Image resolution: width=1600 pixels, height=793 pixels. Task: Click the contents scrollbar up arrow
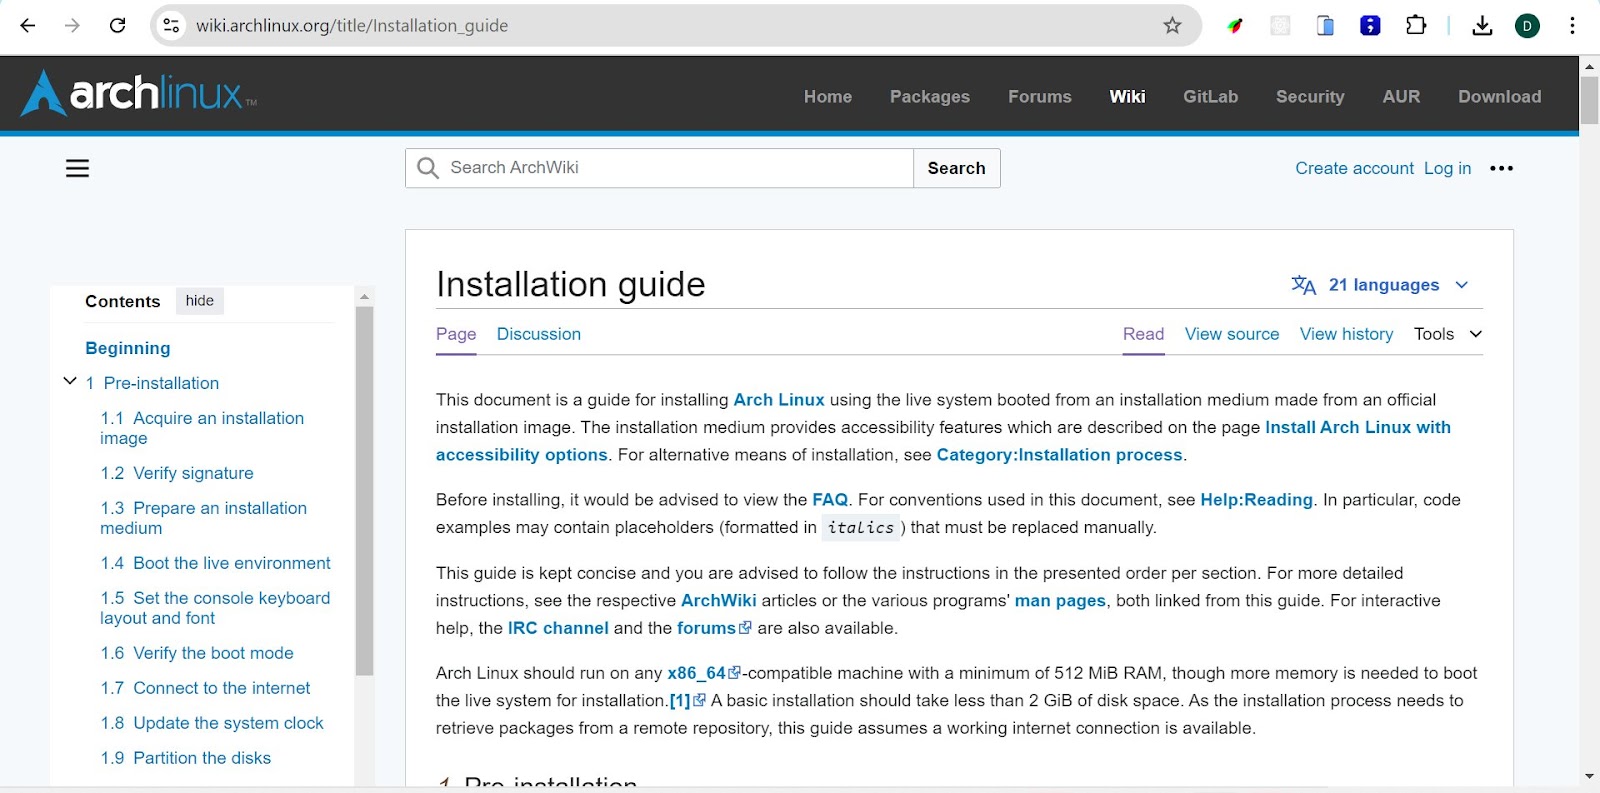point(364,296)
